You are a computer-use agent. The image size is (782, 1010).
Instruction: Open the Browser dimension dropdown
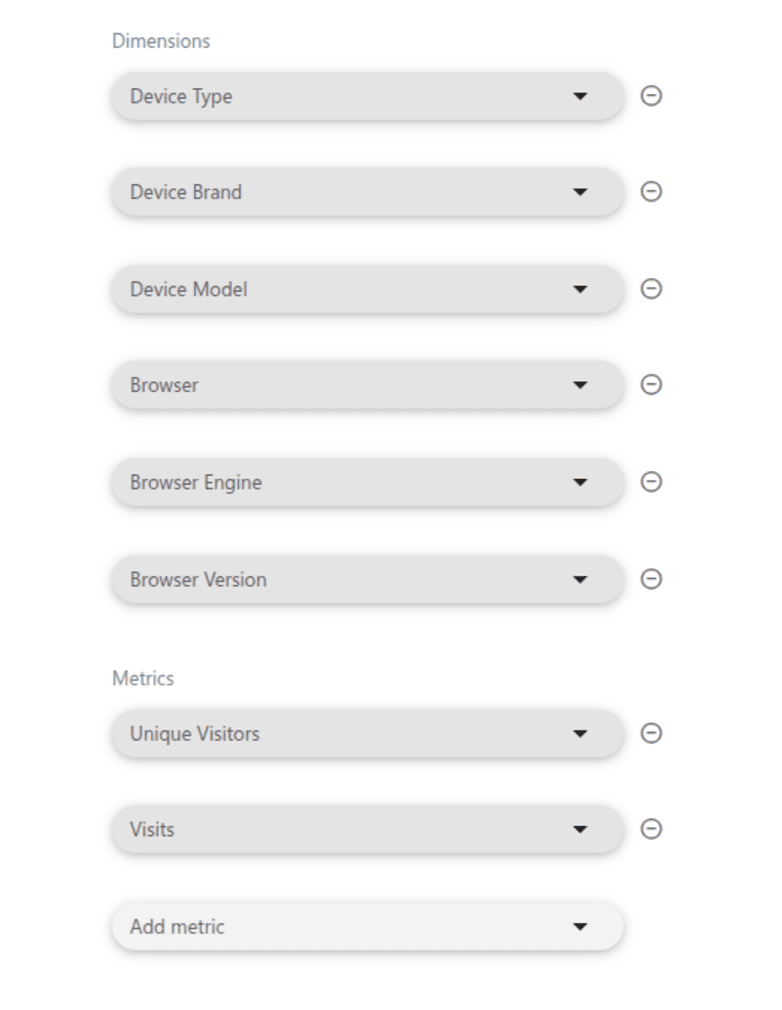(366, 385)
